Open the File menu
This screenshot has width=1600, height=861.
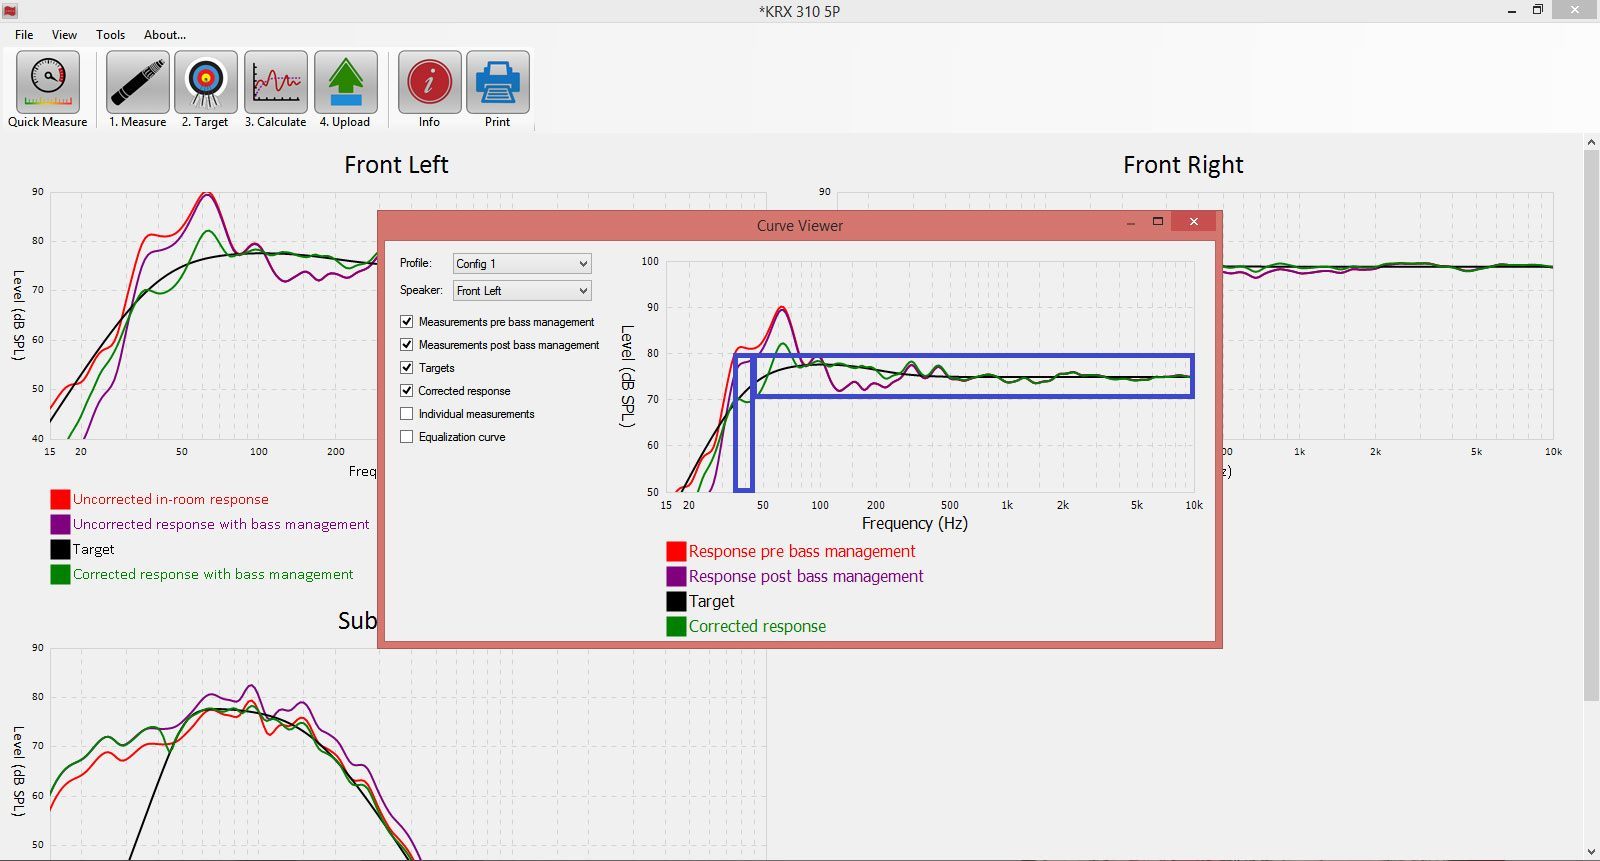point(24,35)
